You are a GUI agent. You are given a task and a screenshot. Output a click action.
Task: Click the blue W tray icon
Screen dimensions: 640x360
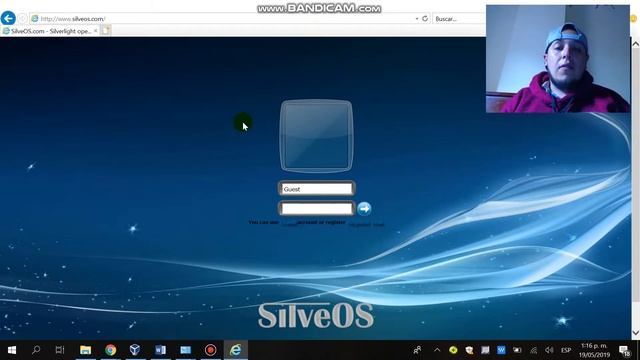pyautogui.click(x=501, y=350)
